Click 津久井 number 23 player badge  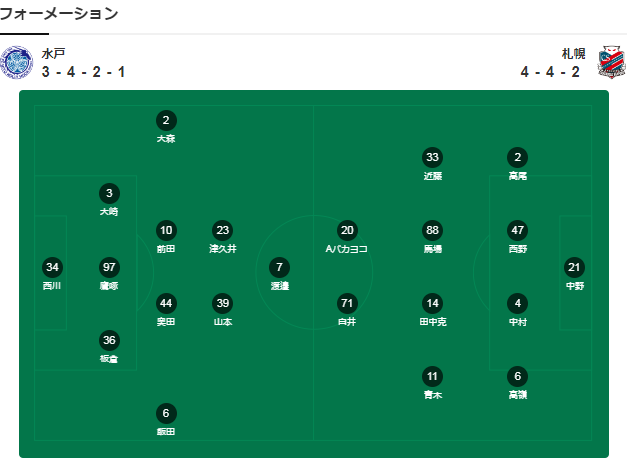click(x=223, y=230)
